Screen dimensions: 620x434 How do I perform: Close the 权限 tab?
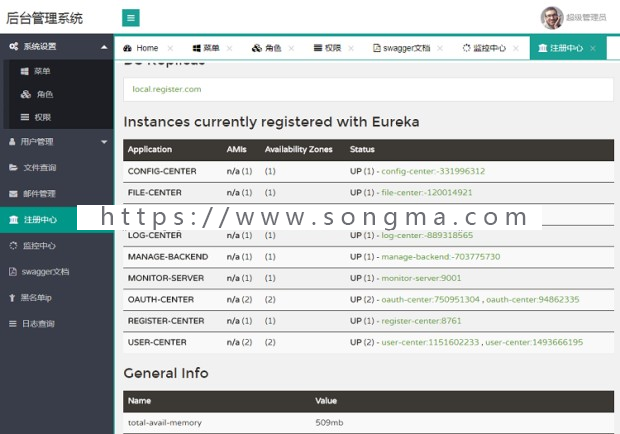(x=351, y=48)
